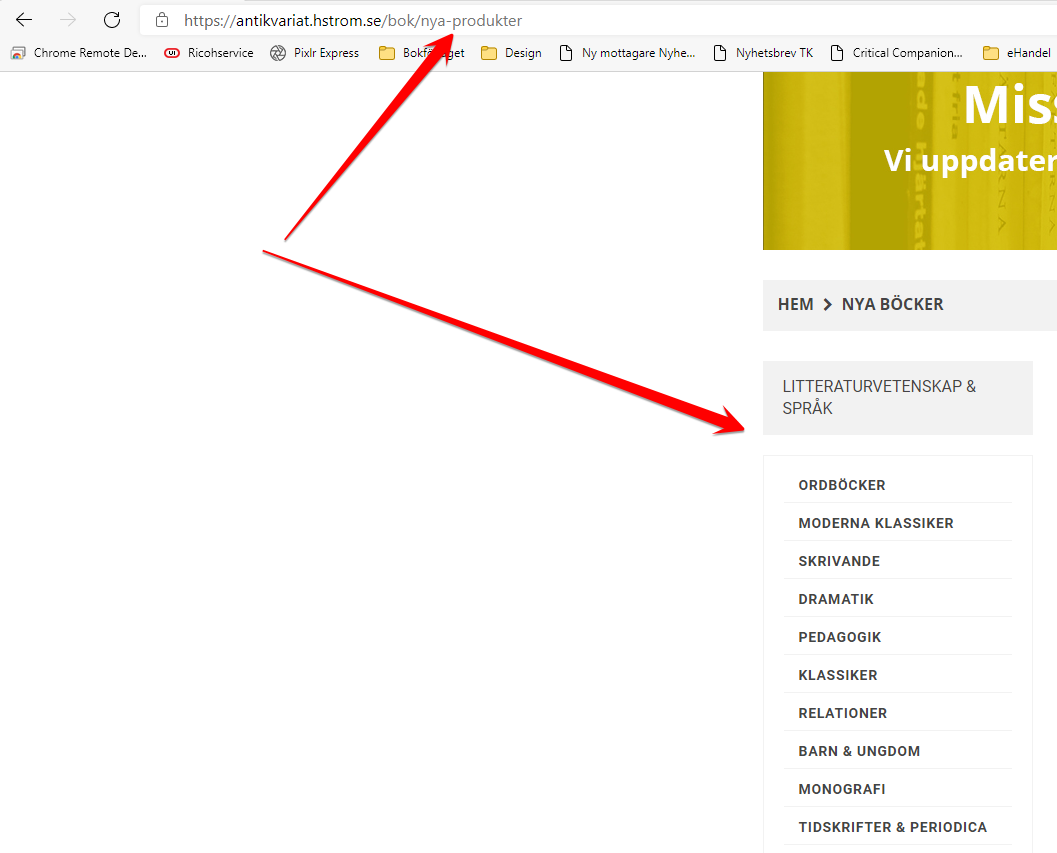Open Critical Companion bookmark
The height and width of the screenshot is (853, 1057).
(897, 53)
